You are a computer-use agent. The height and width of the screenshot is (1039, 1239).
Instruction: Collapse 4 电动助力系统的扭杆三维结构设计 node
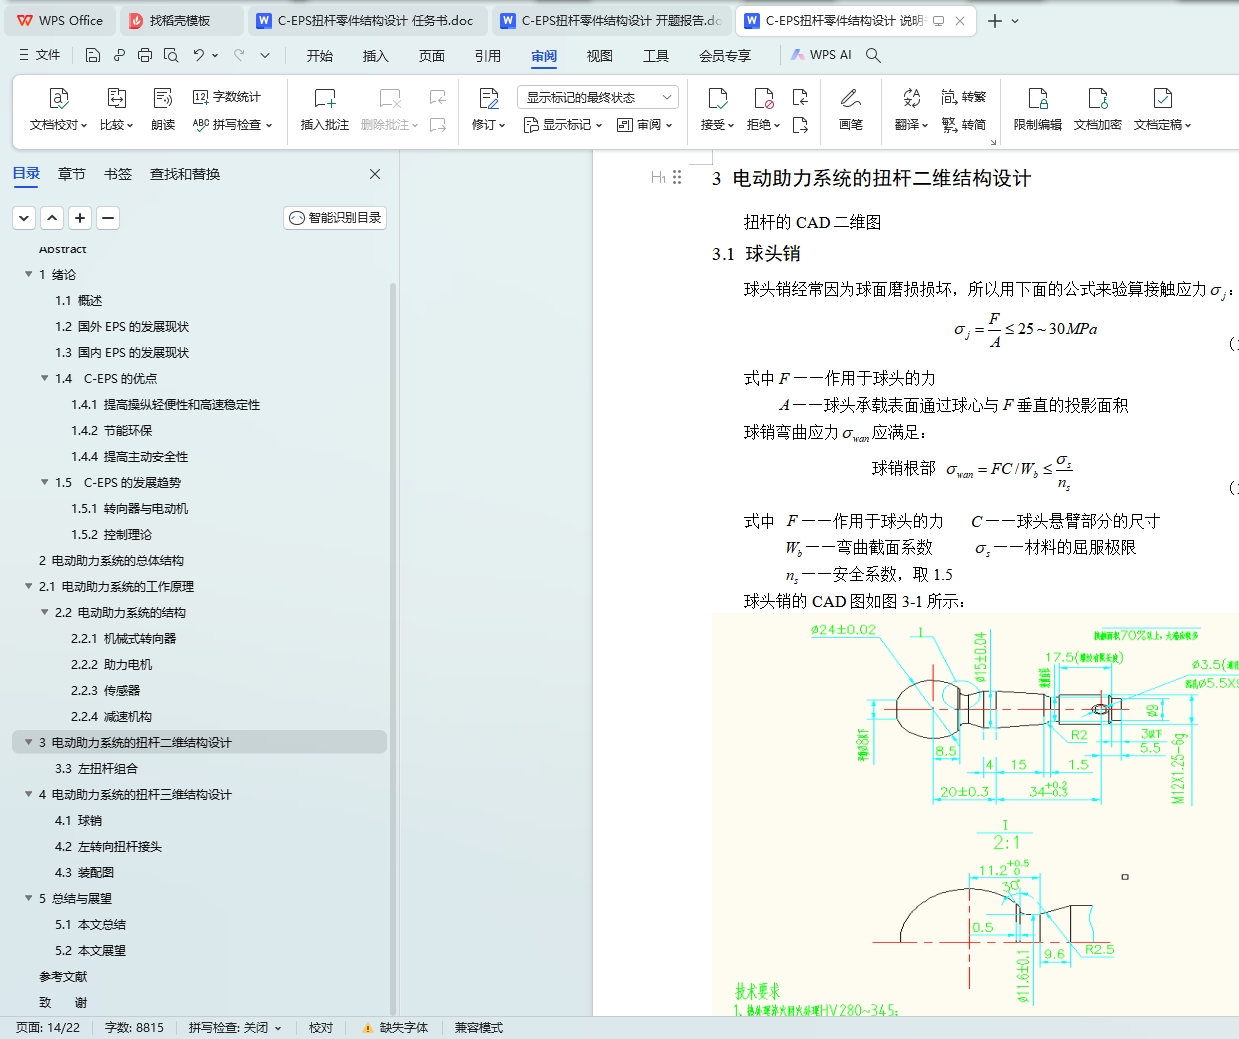click(29, 794)
